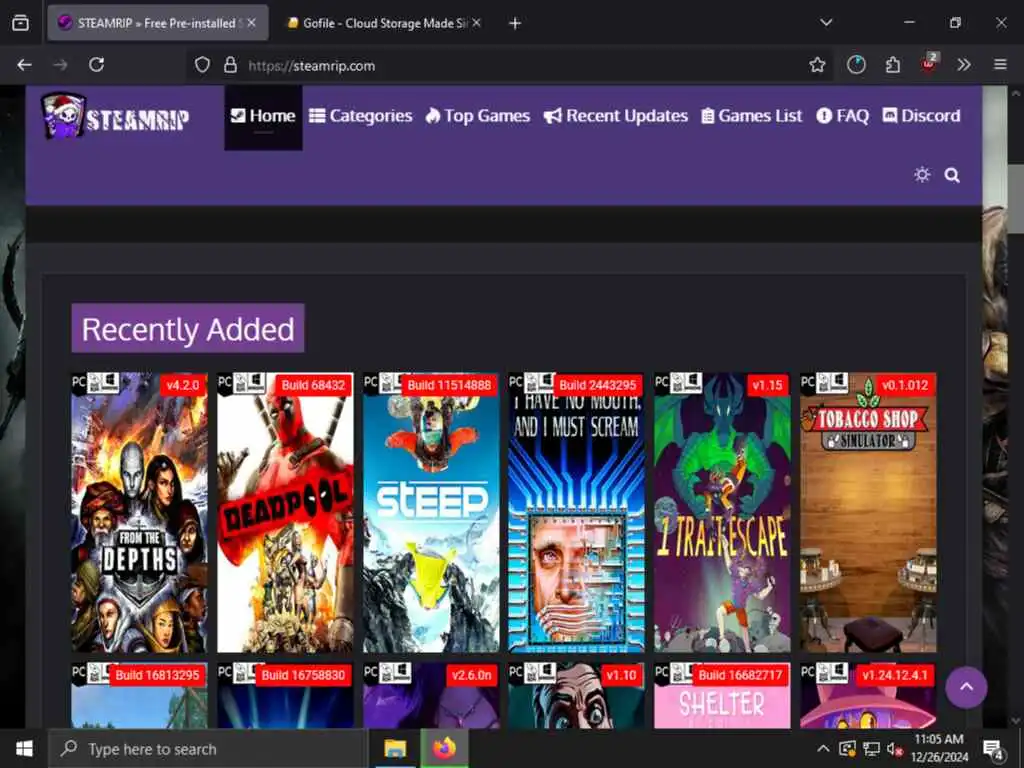Open the FAQ page
This screenshot has height=768, width=1024.
point(842,116)
